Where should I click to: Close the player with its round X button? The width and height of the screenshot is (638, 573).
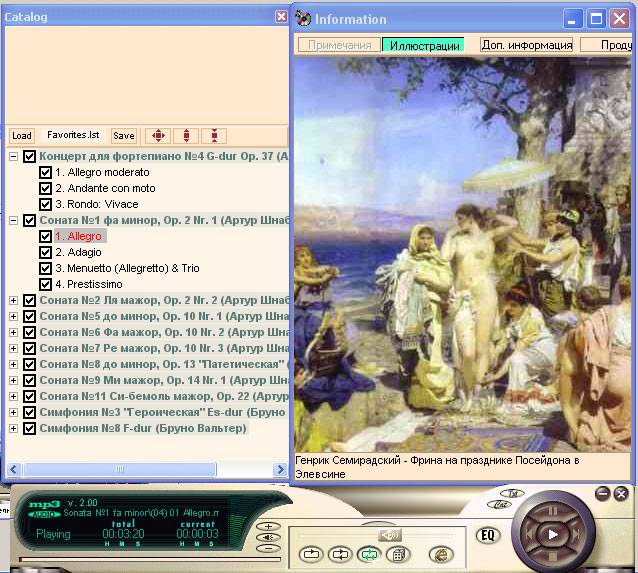621,494
